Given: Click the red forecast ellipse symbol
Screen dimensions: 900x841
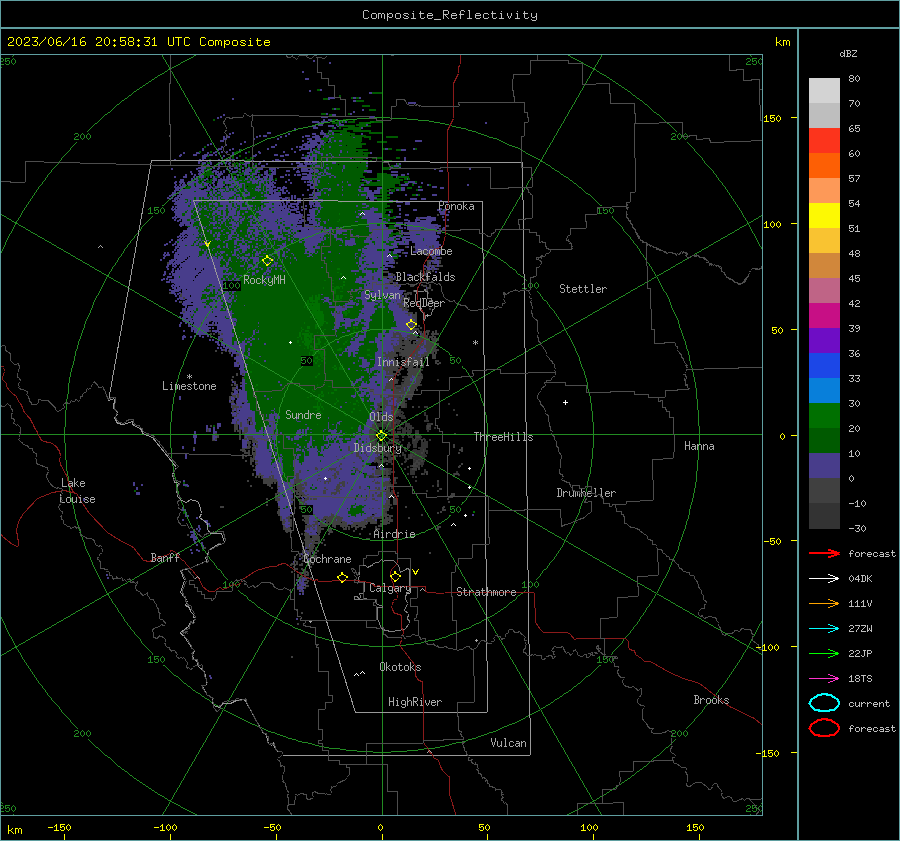Looking at the screenshot, I should coord(824,728).
